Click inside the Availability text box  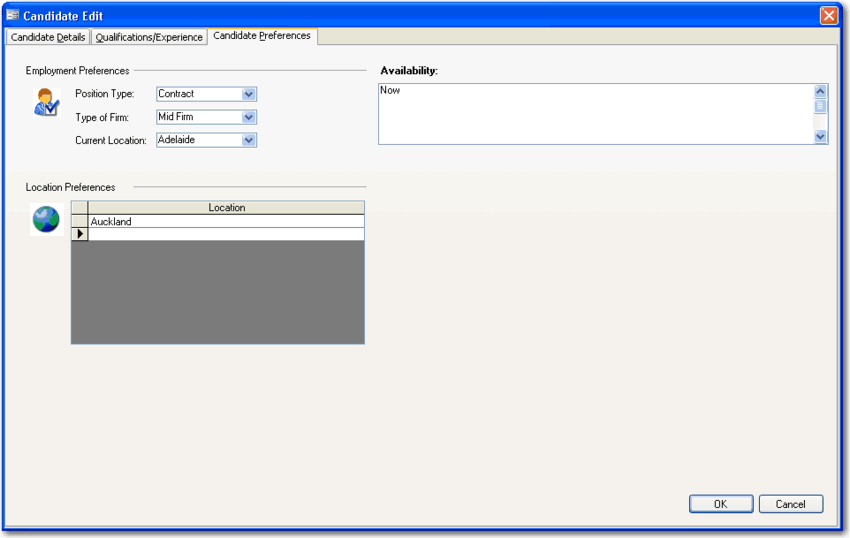[x=595, y=114]
